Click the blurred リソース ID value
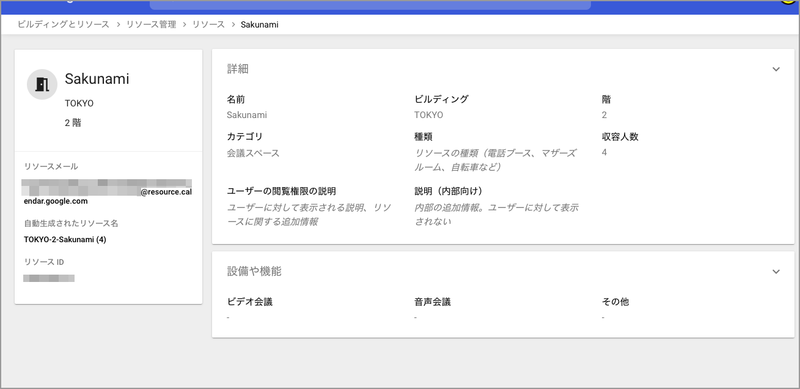800x389 pixels. point(49,278)
